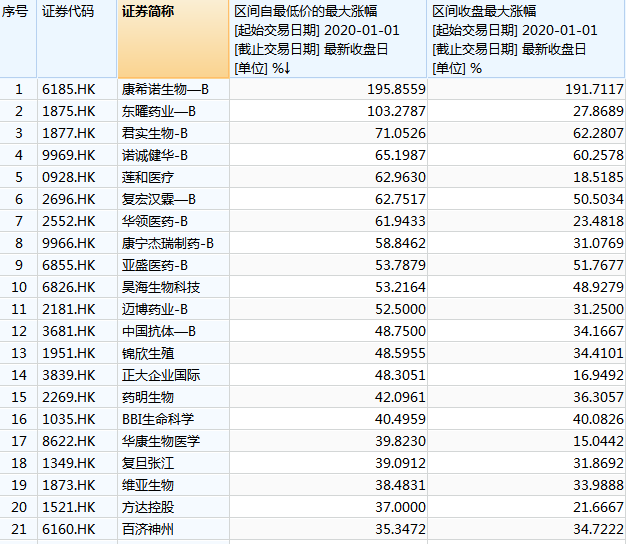The width and height of the screenshot is (628, 544).
Task: Select security code 6826.HK
Action: (x=69, y=287)
